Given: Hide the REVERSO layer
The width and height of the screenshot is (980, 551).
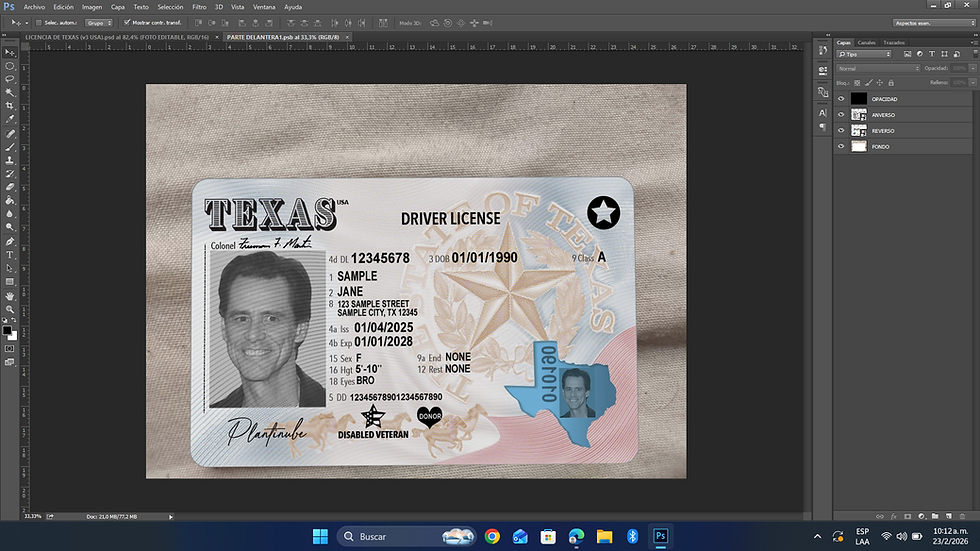Looking at the screenshot, I should click(841, 131).
